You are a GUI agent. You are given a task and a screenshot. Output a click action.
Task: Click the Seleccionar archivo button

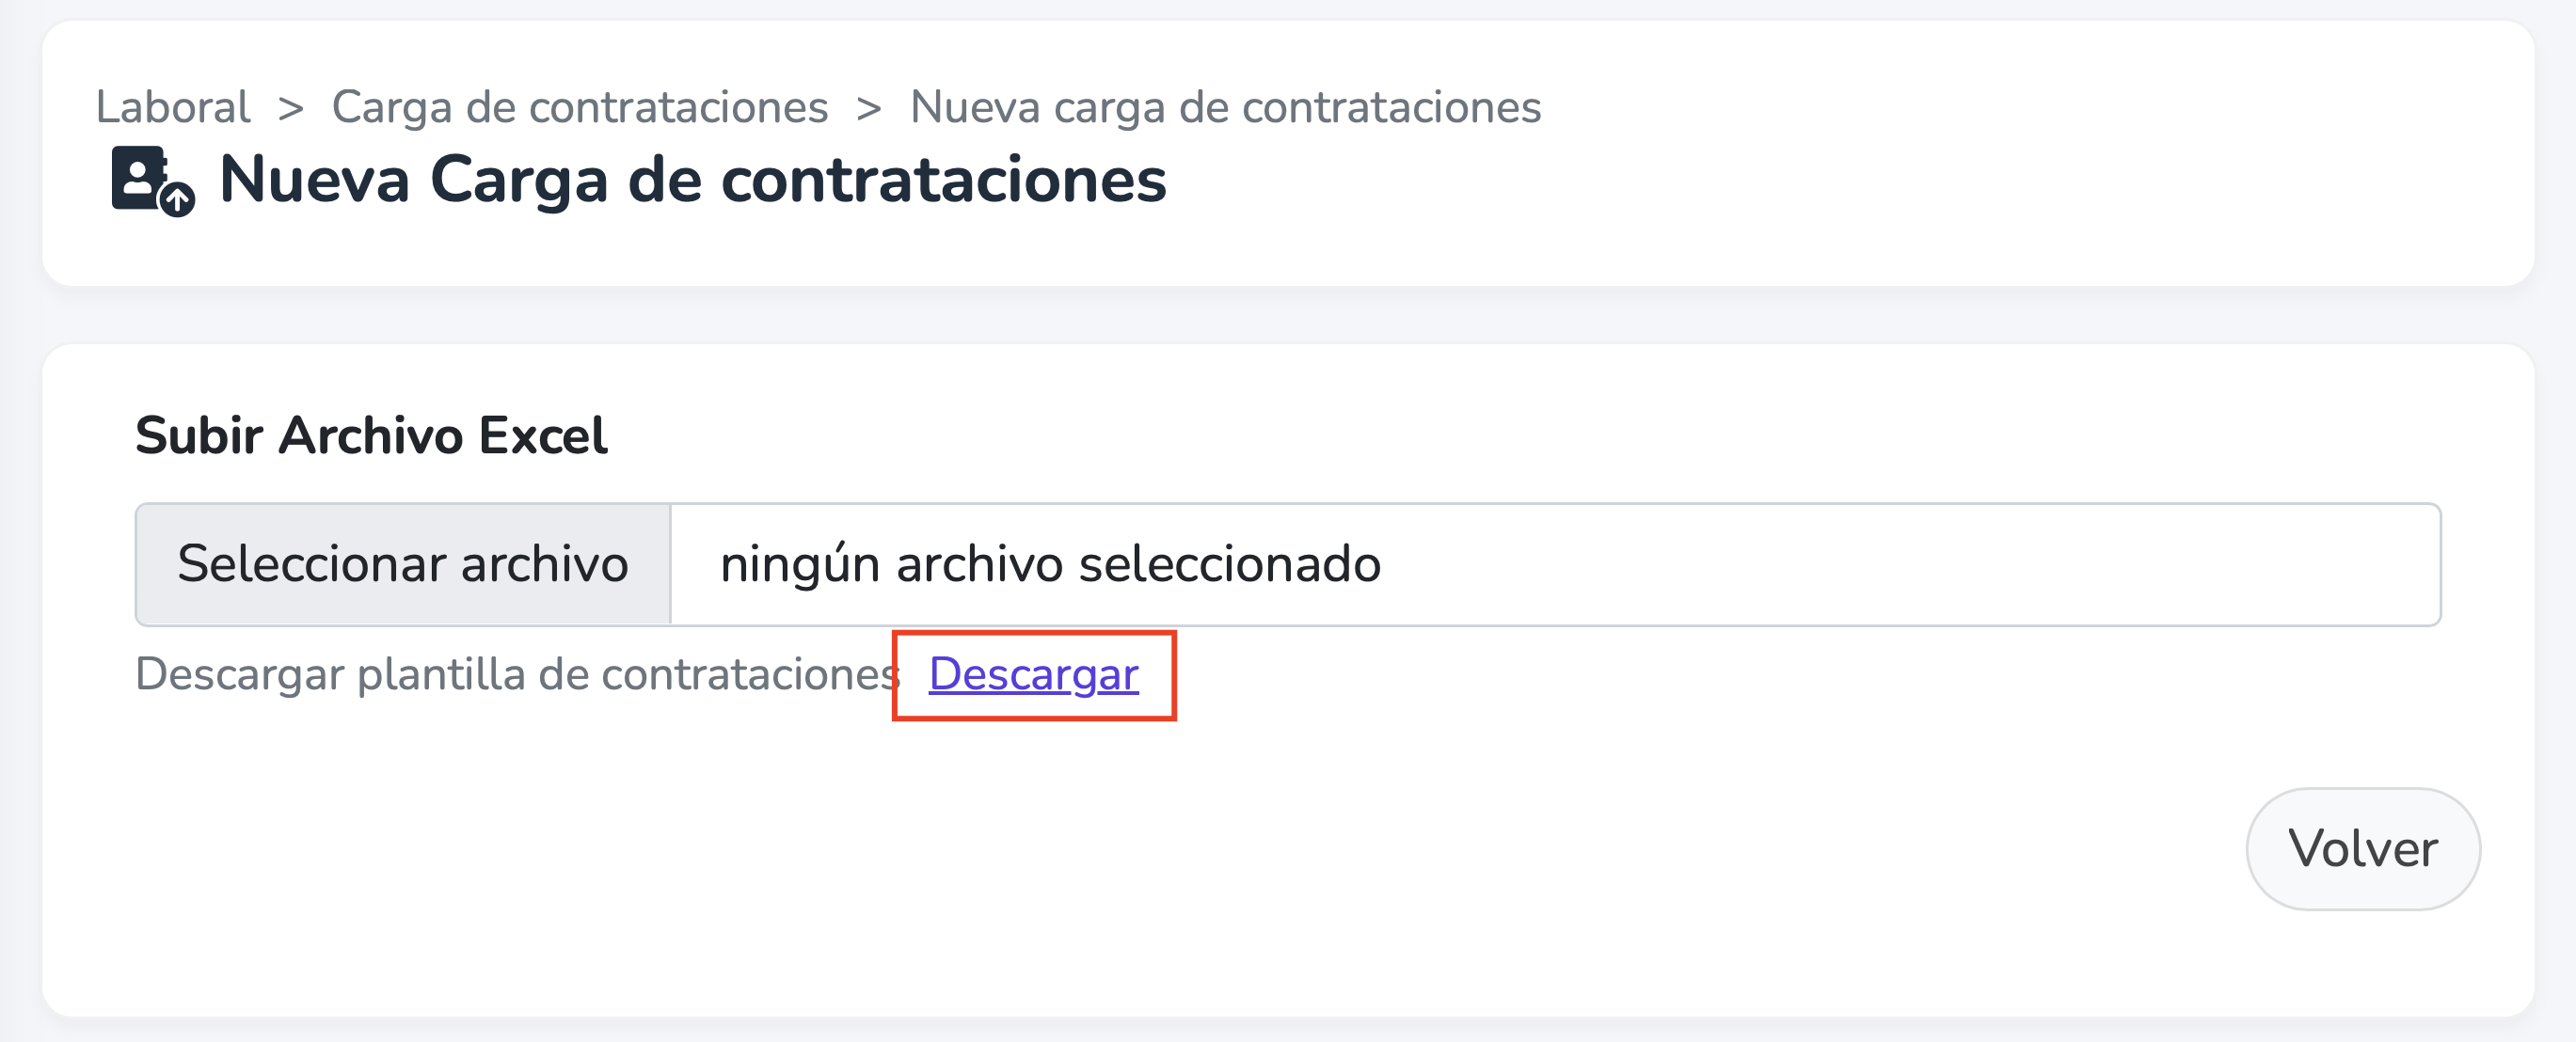click(403, 564)
